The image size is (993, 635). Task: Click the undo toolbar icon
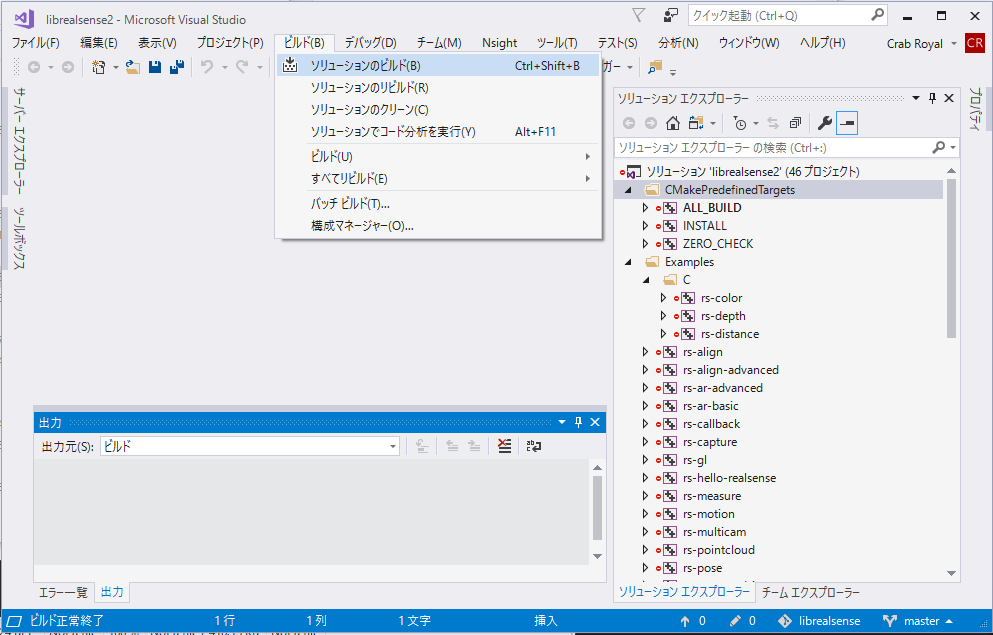[x=207, y=66]
